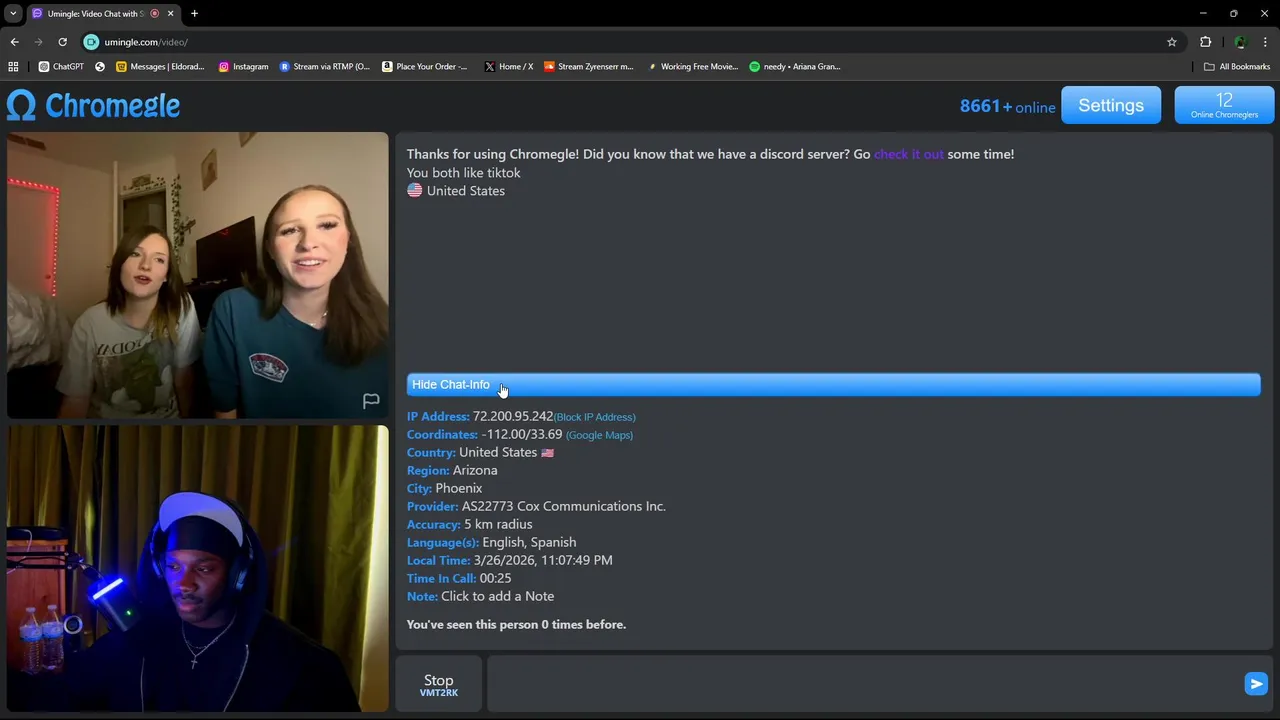Image resolution: width=1280 pixels, height=720 pixels.
Task: Open the Stream Zyrenserr bookmark
Action: pyautogui.click(x=588, y=67)
